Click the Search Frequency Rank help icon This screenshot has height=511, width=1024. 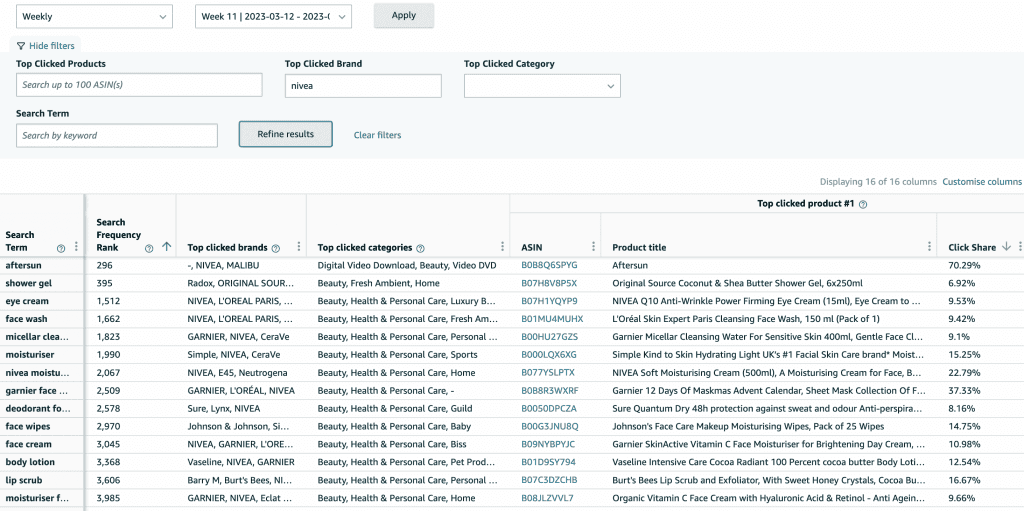point(149,248)
